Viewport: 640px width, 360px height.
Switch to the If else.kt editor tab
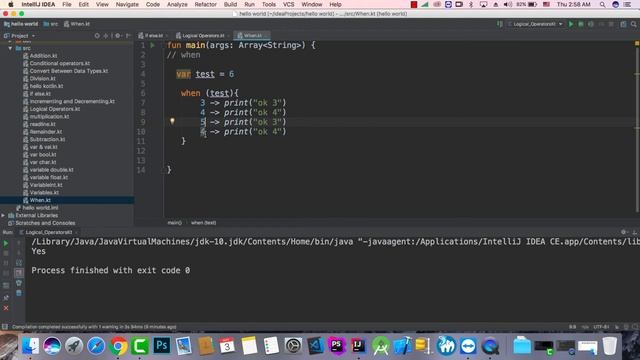point(153,36)
